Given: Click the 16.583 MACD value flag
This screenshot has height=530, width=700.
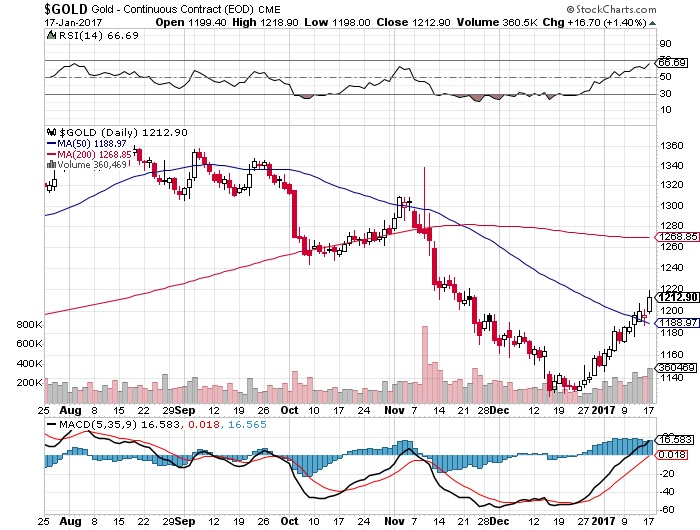Looking at the screenshot, I should (x=675, y=439).
